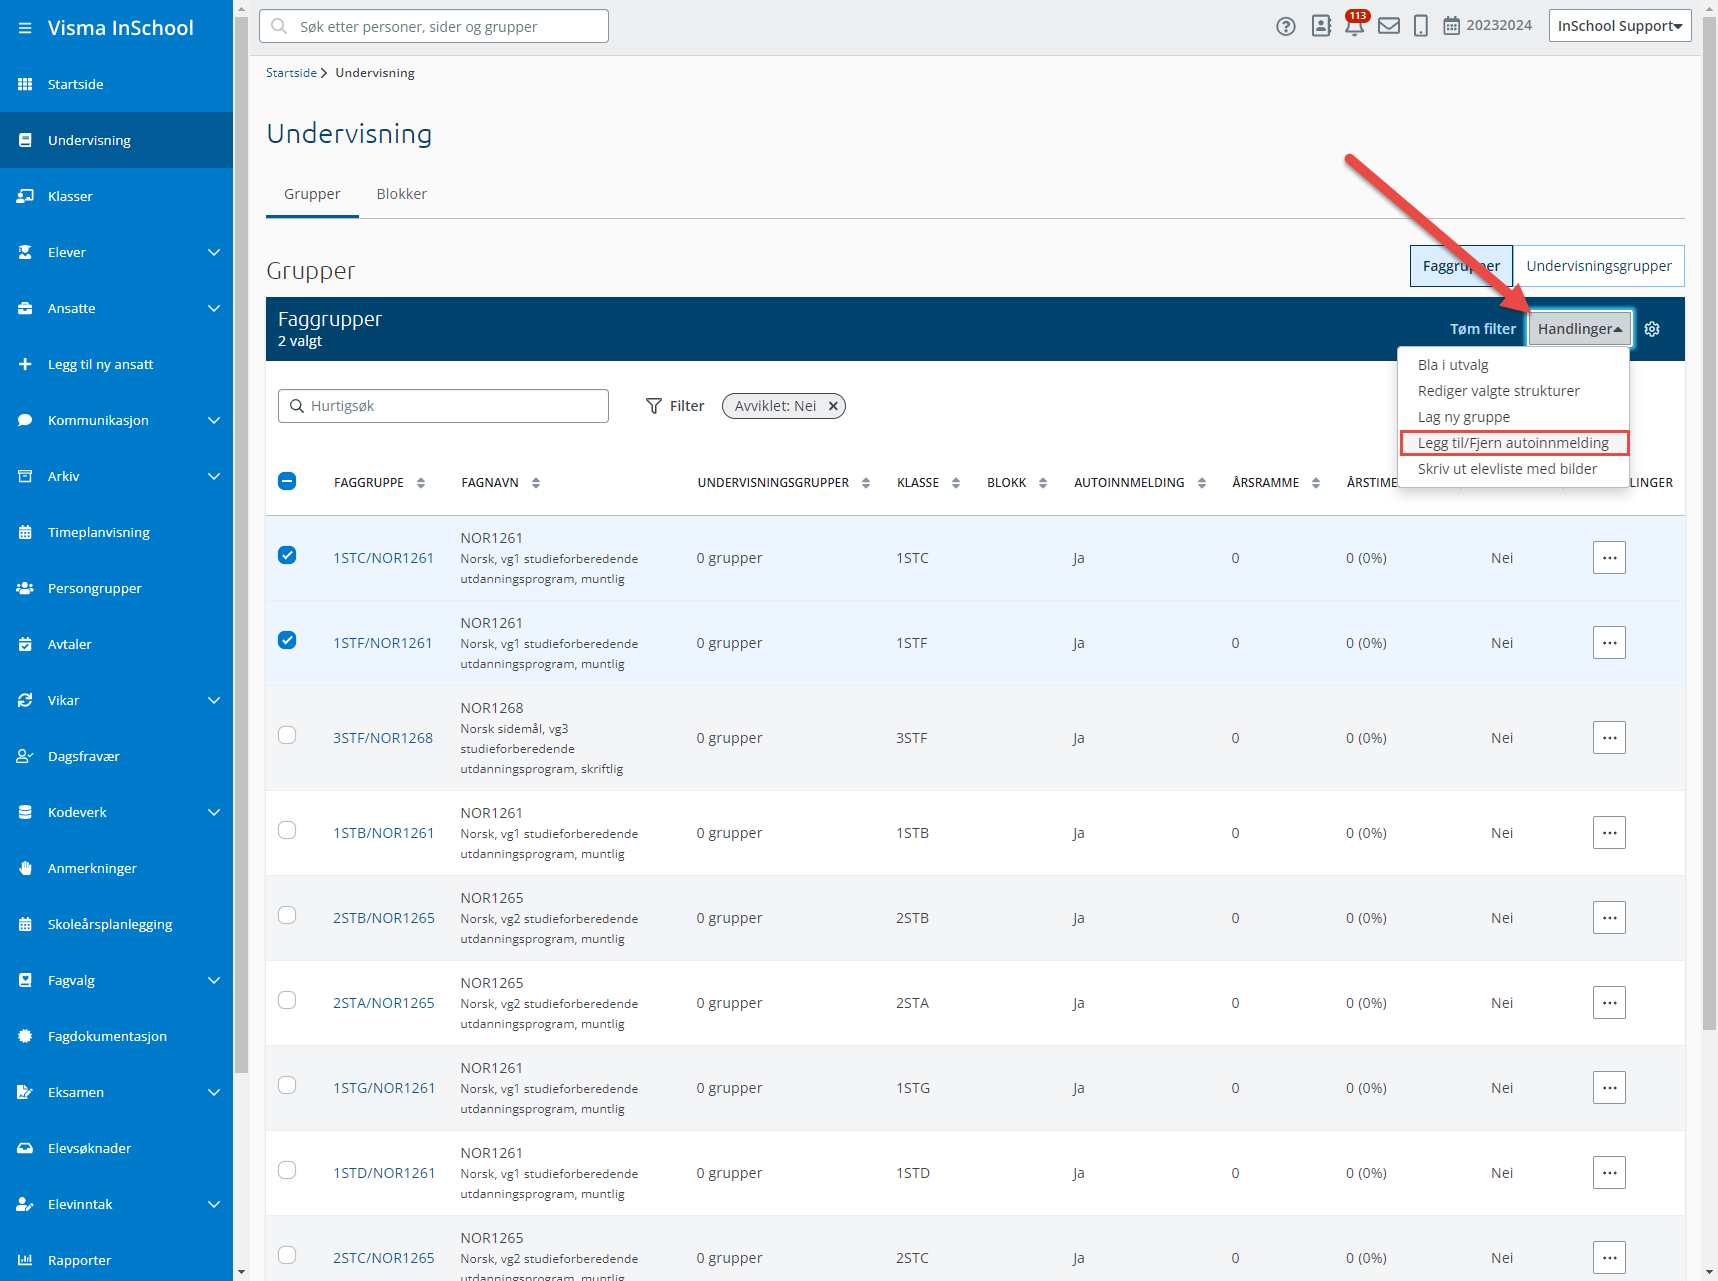Screen dimensions: 1718x1281
Task: Click the Startside breadcrumb link
Action: (291, 73)
